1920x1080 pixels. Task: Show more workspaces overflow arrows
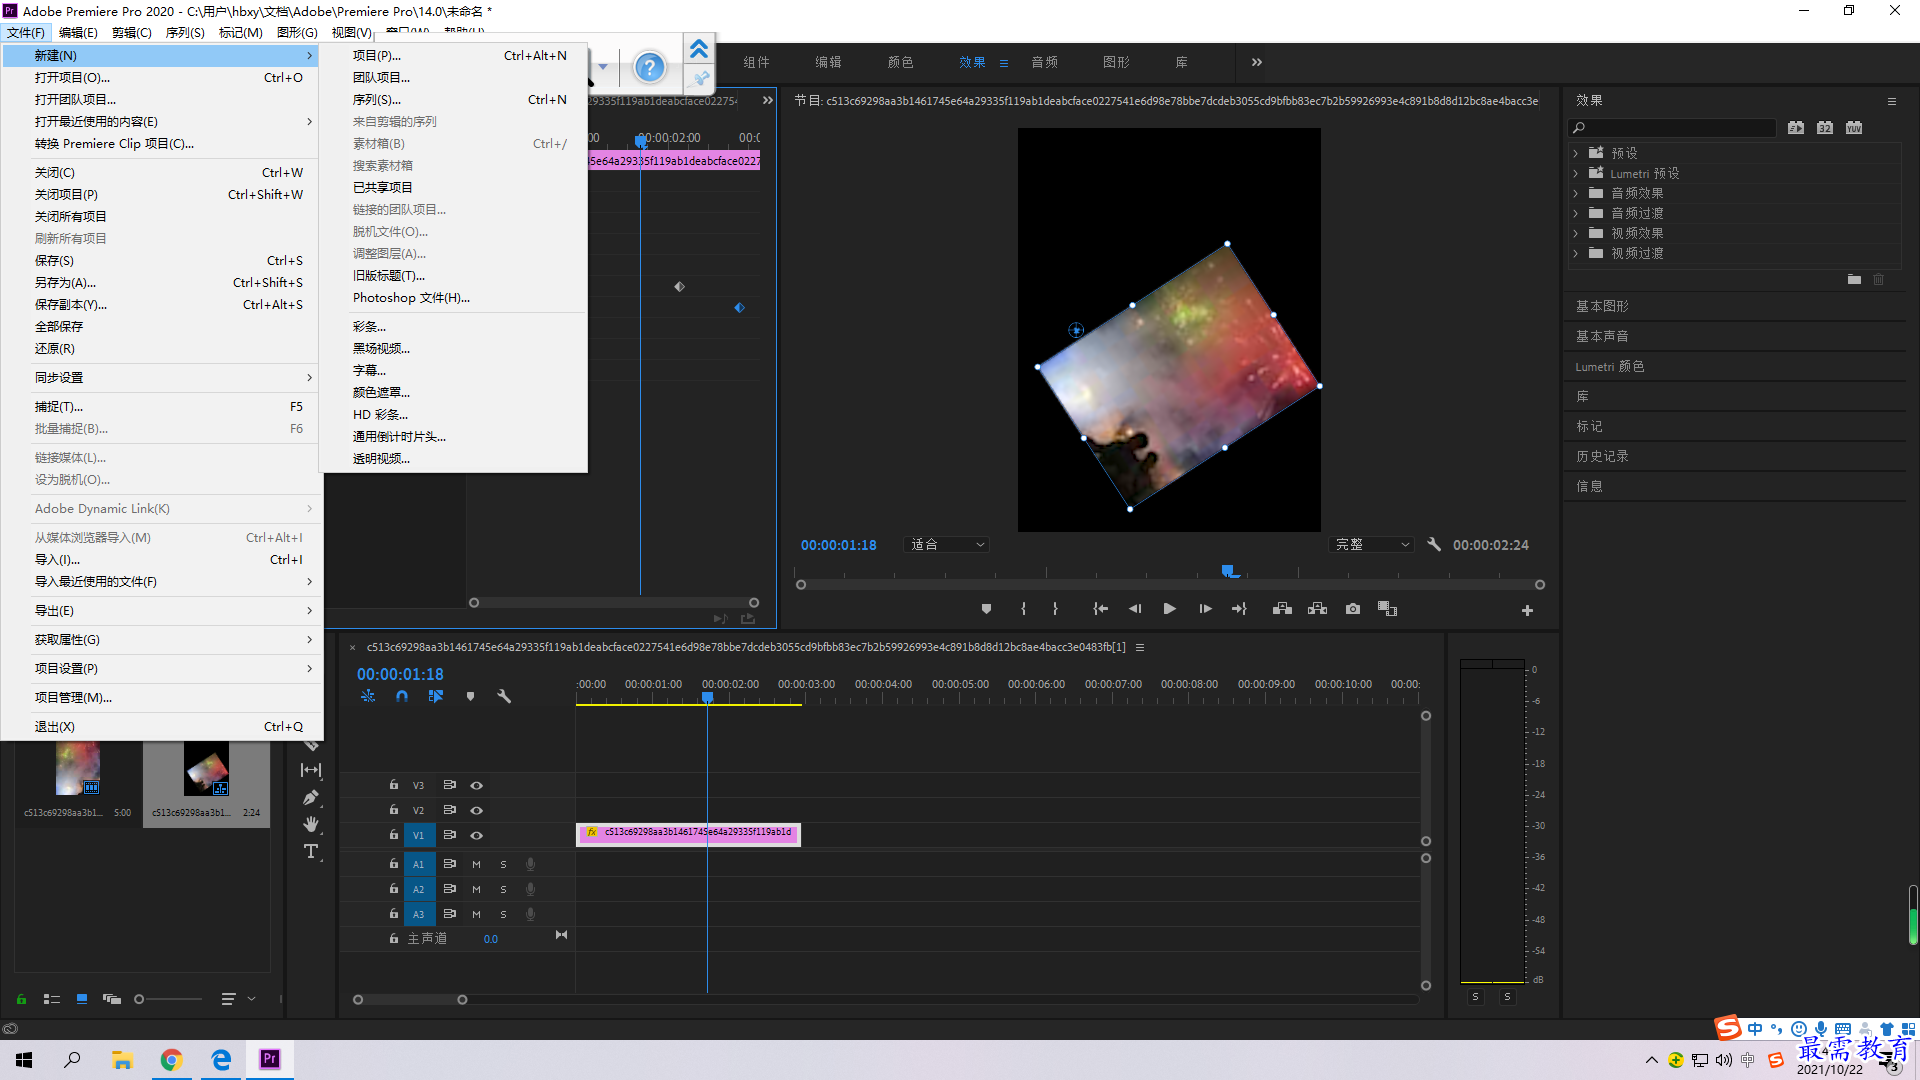pyautogui.click(x=1257, y=62)
